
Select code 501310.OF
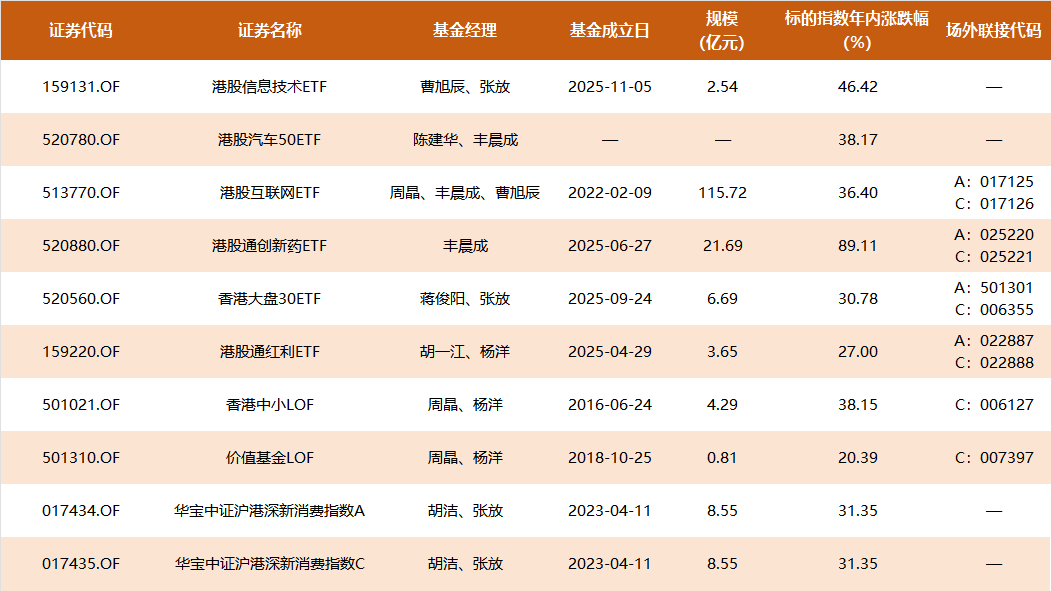[81, 458]
